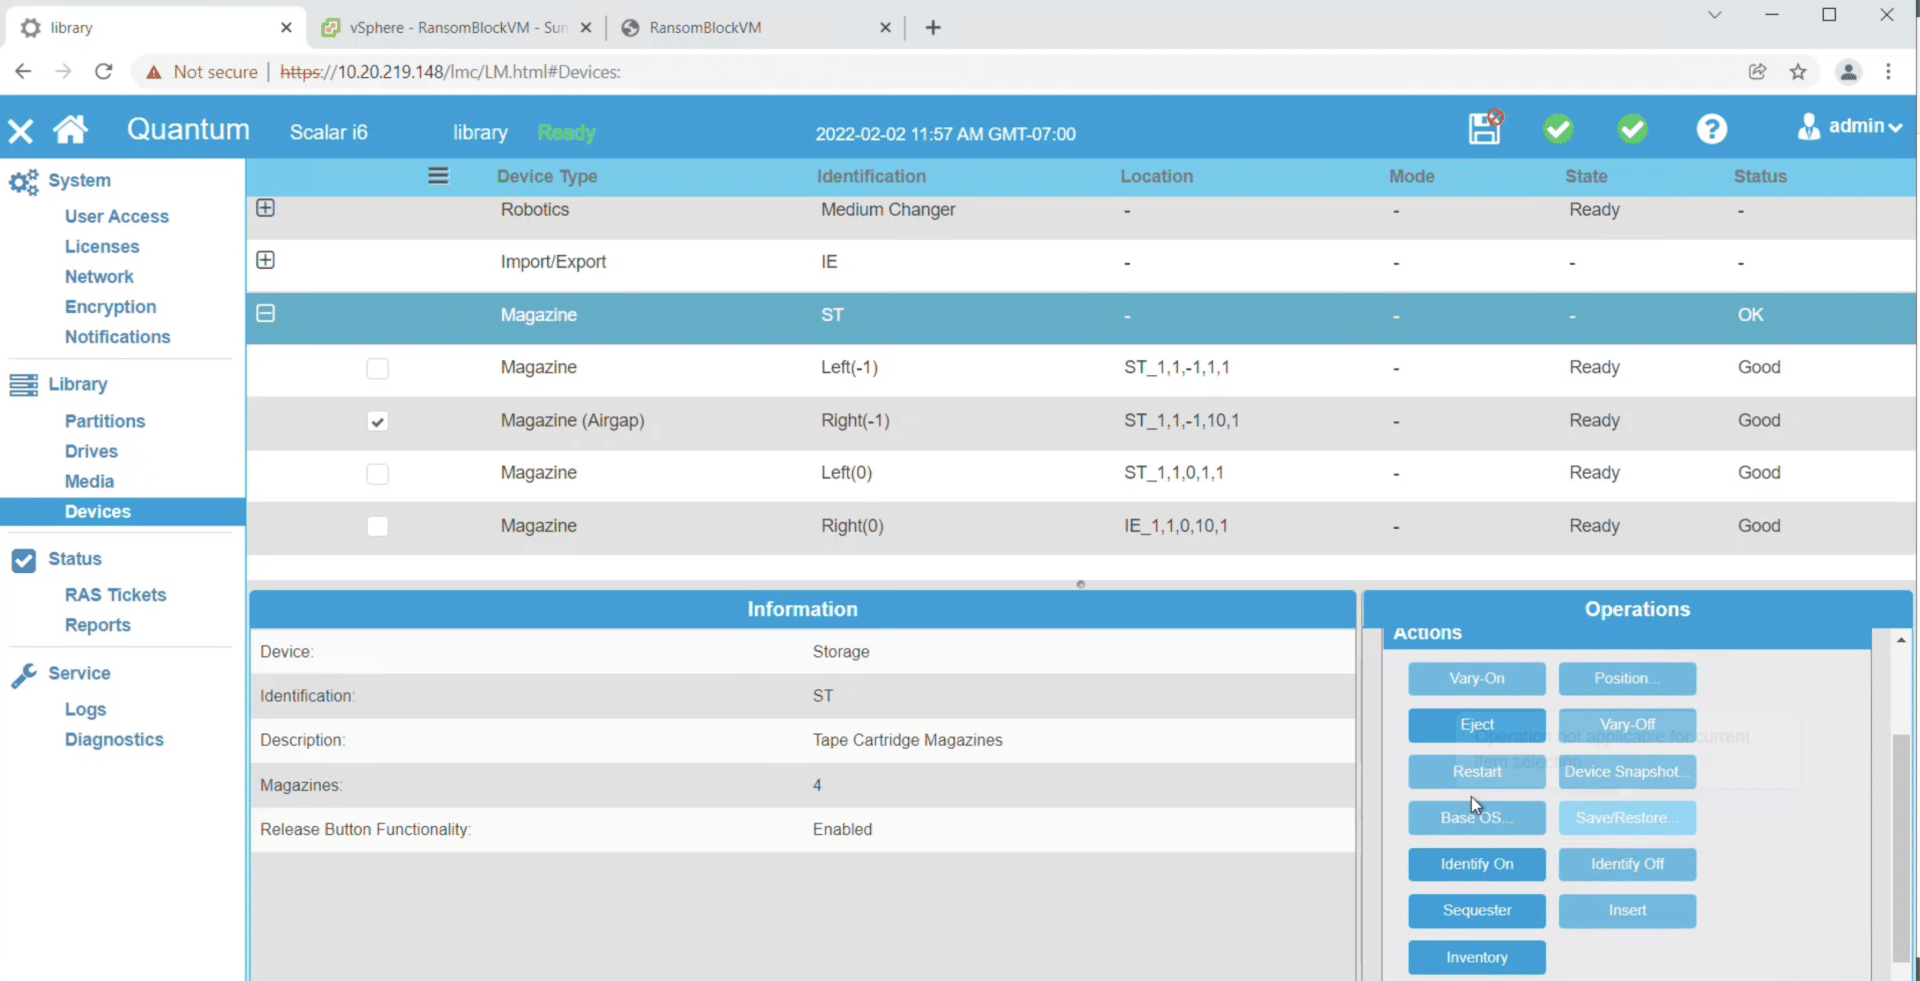
Task: Click the Eject button
Action: pos(1476,725)
